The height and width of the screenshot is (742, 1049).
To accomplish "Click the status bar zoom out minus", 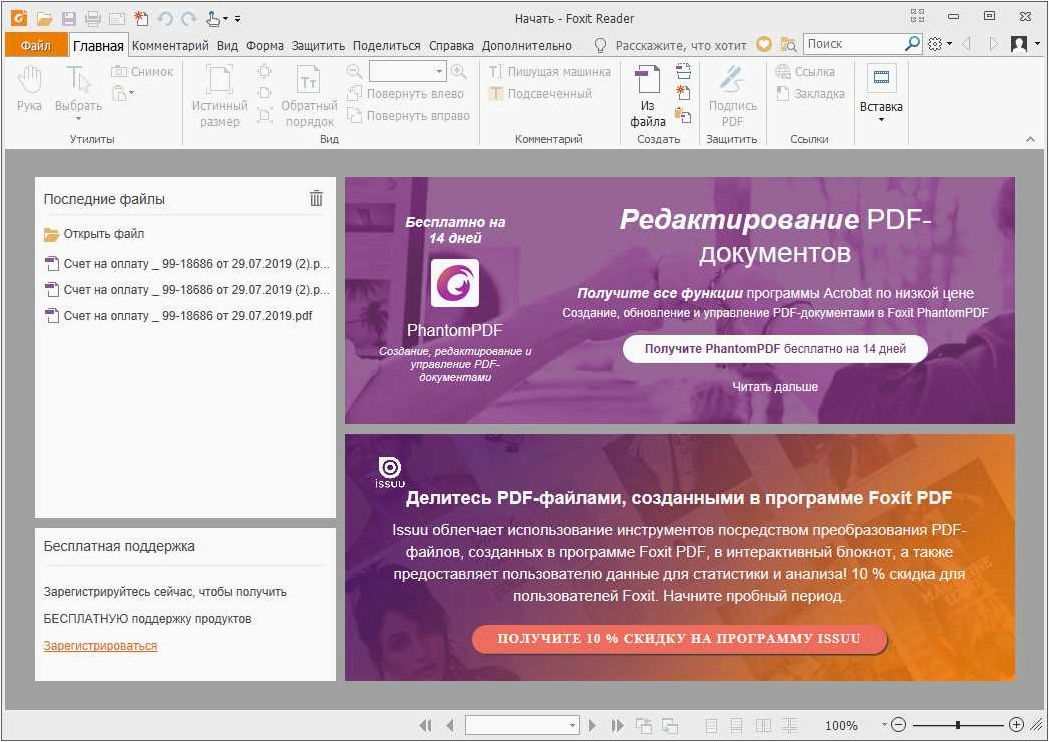I will click(898, 725).
